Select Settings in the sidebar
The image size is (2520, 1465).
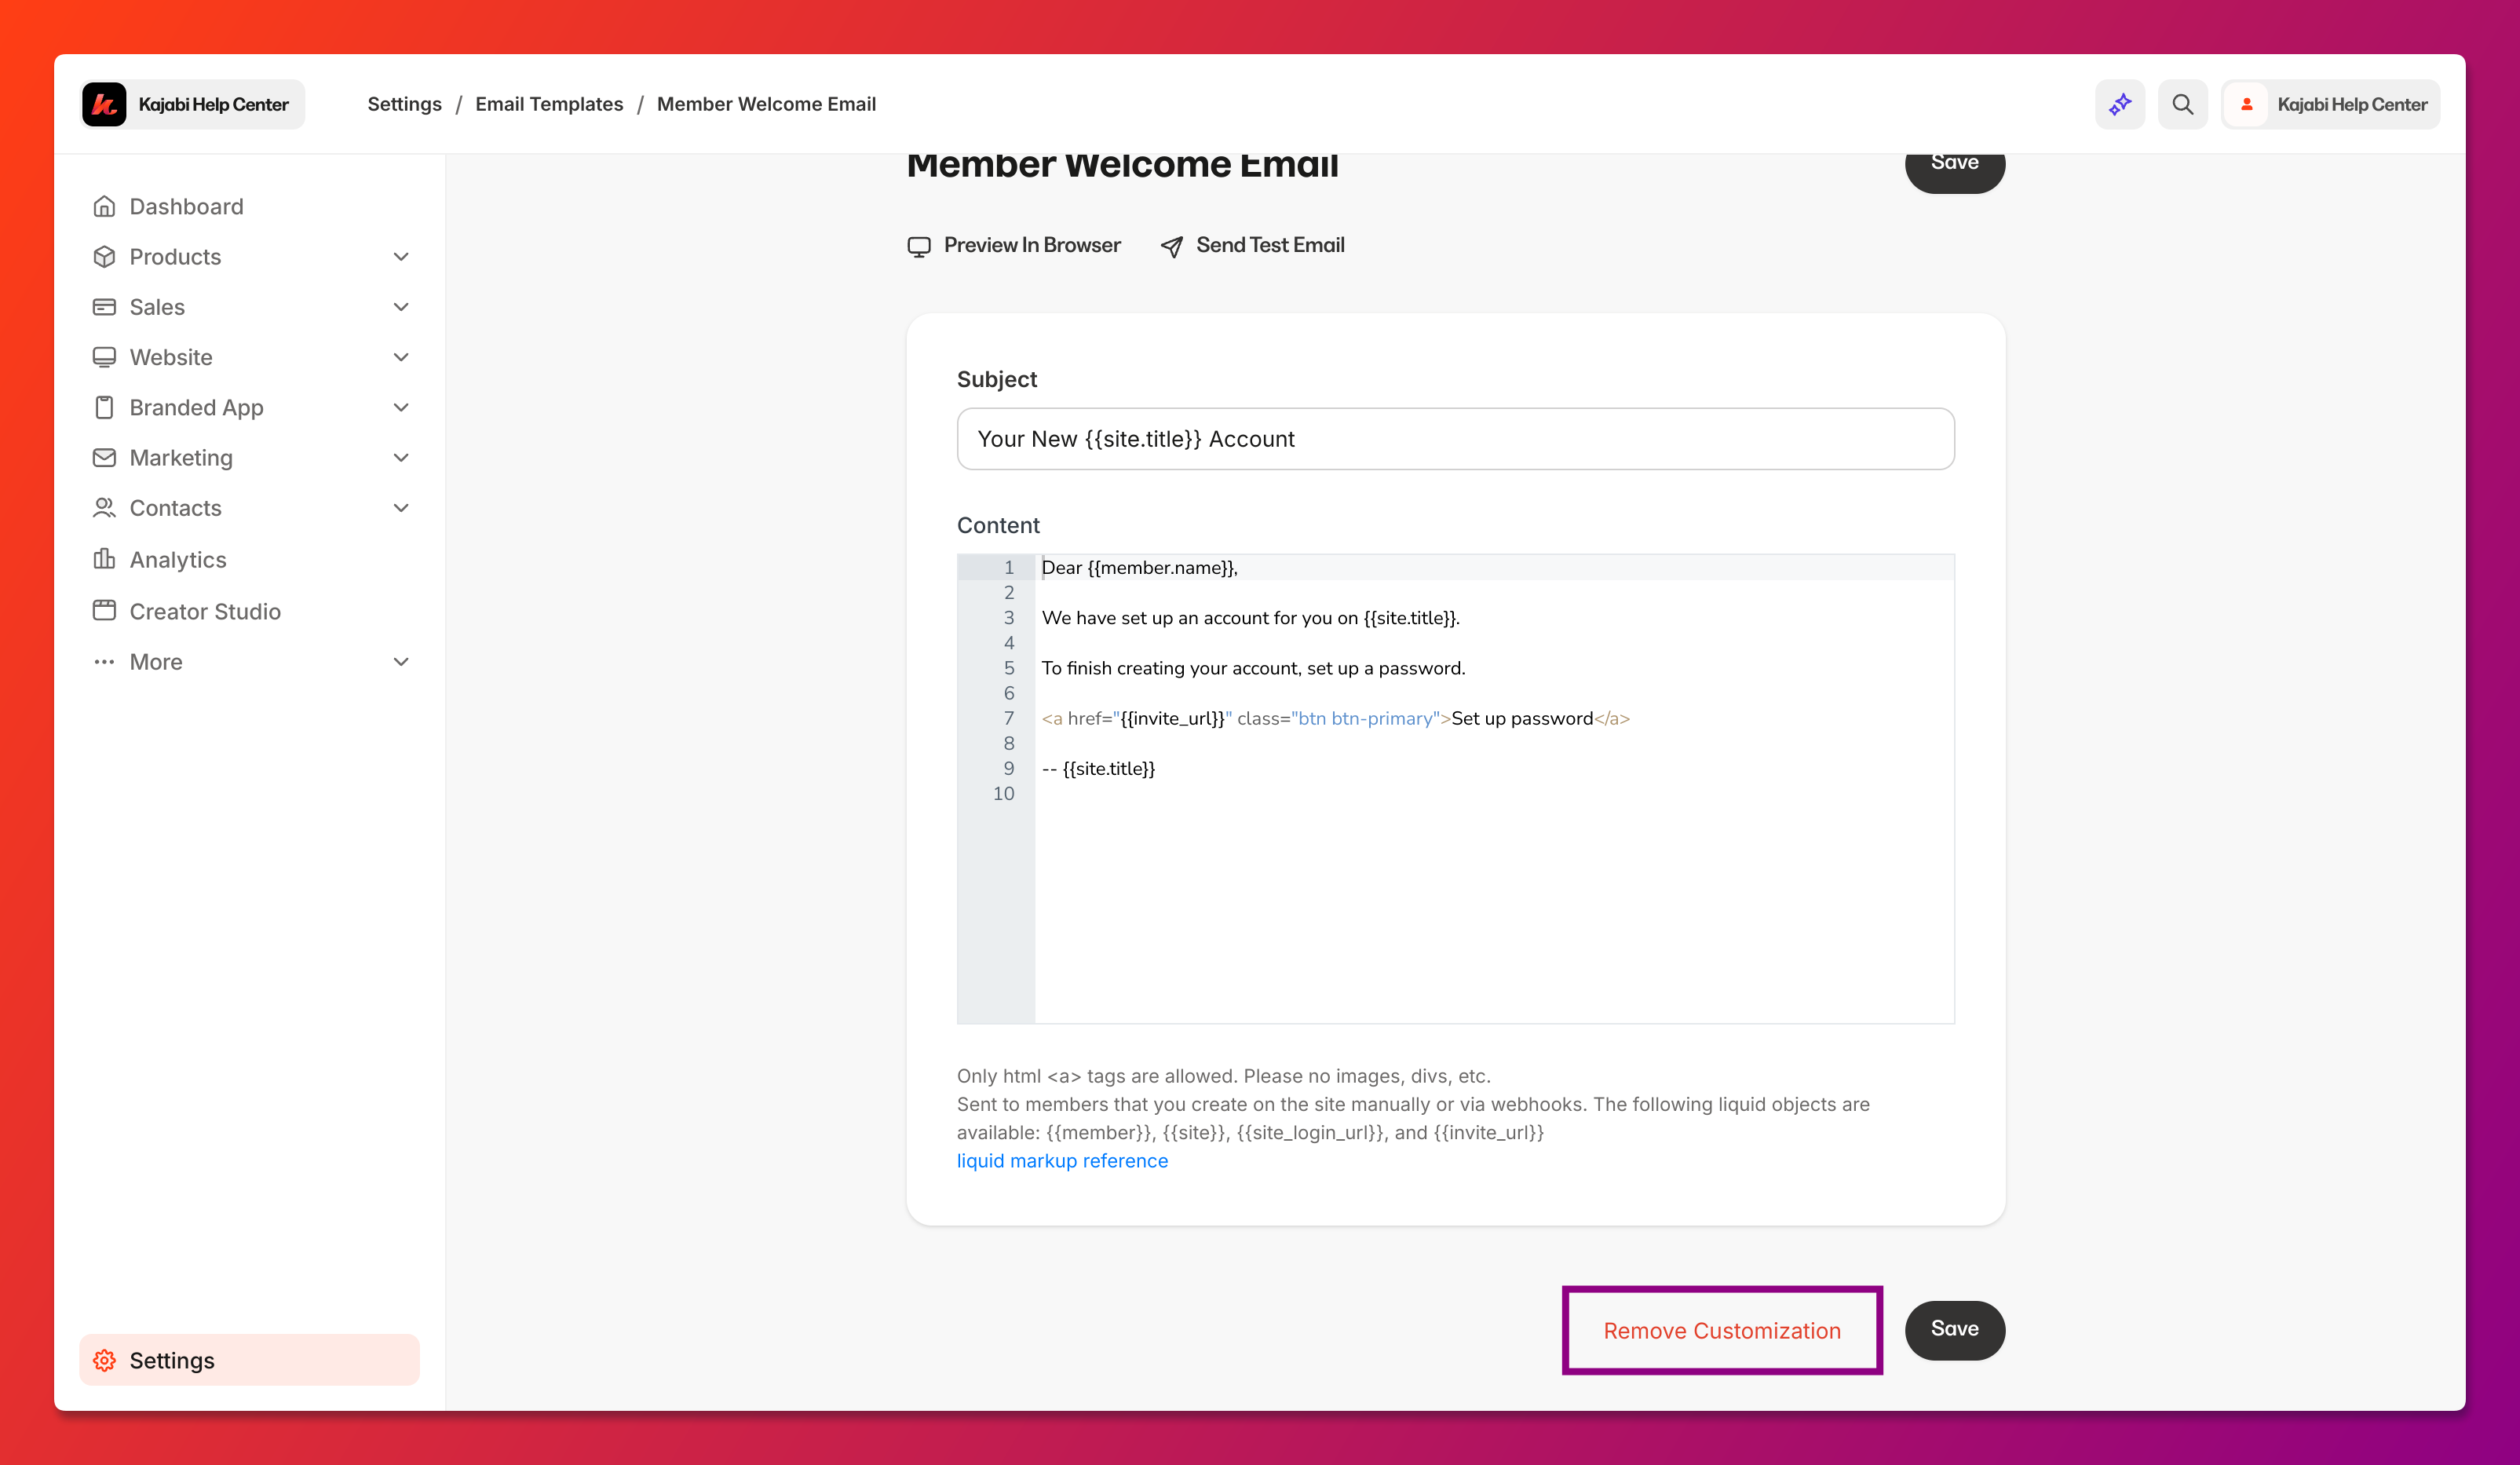250,1360
